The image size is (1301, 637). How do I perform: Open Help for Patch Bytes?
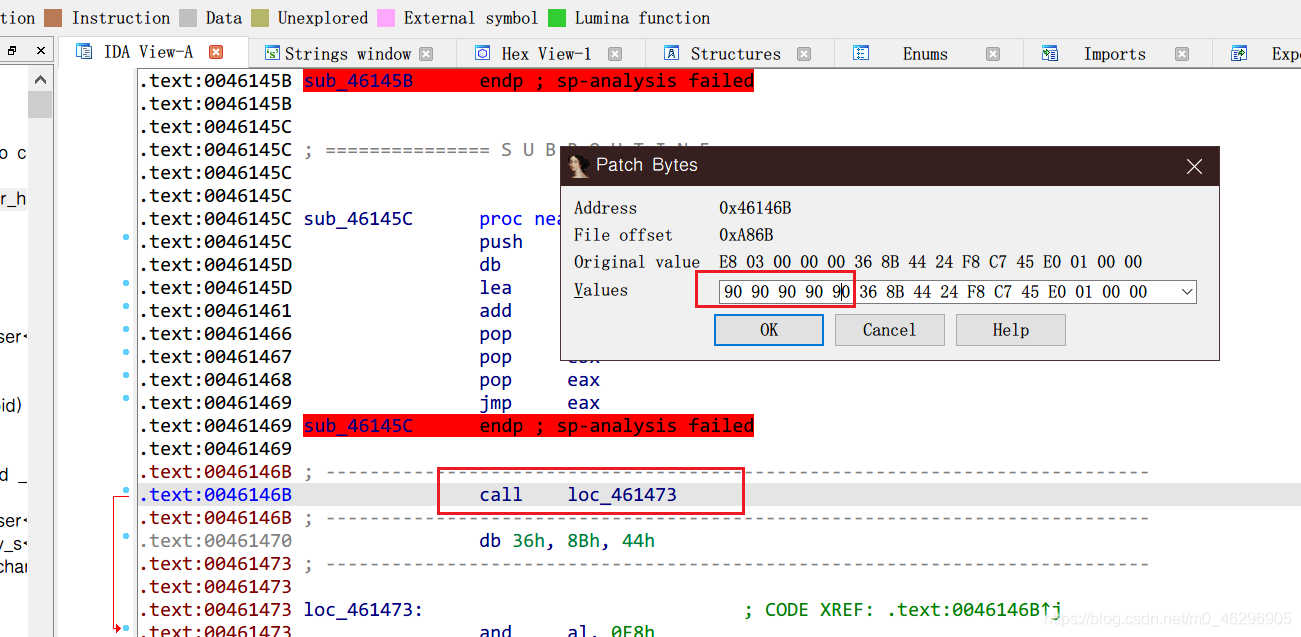pyautogui.click(x=1010, y=330)
